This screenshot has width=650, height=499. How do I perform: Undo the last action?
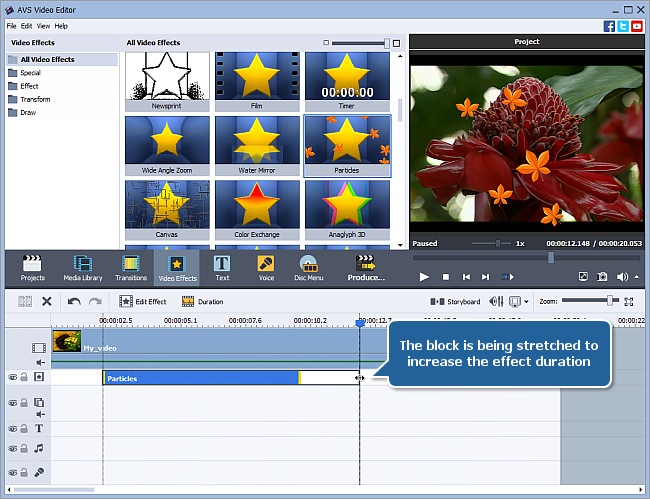74,301
